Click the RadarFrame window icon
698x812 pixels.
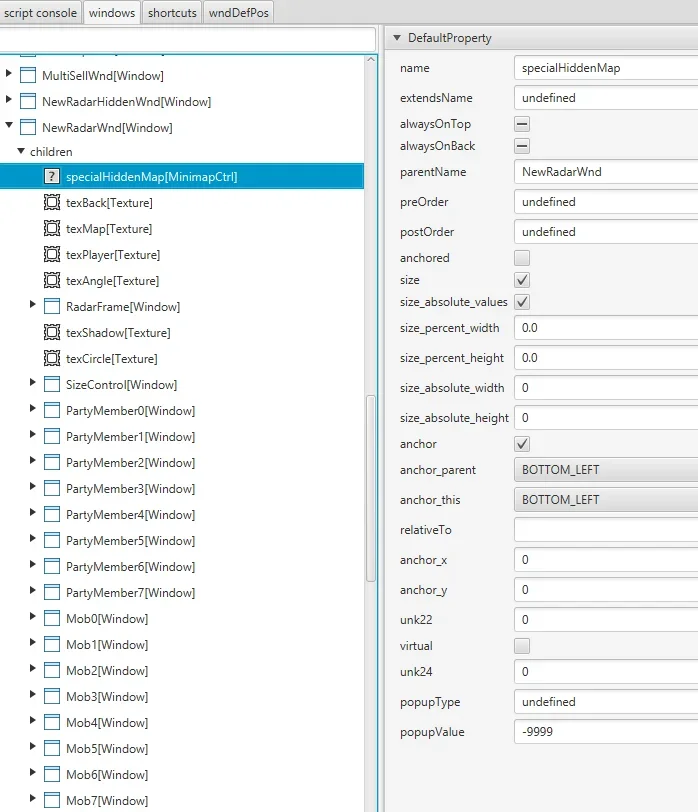[x=51, y=307]
